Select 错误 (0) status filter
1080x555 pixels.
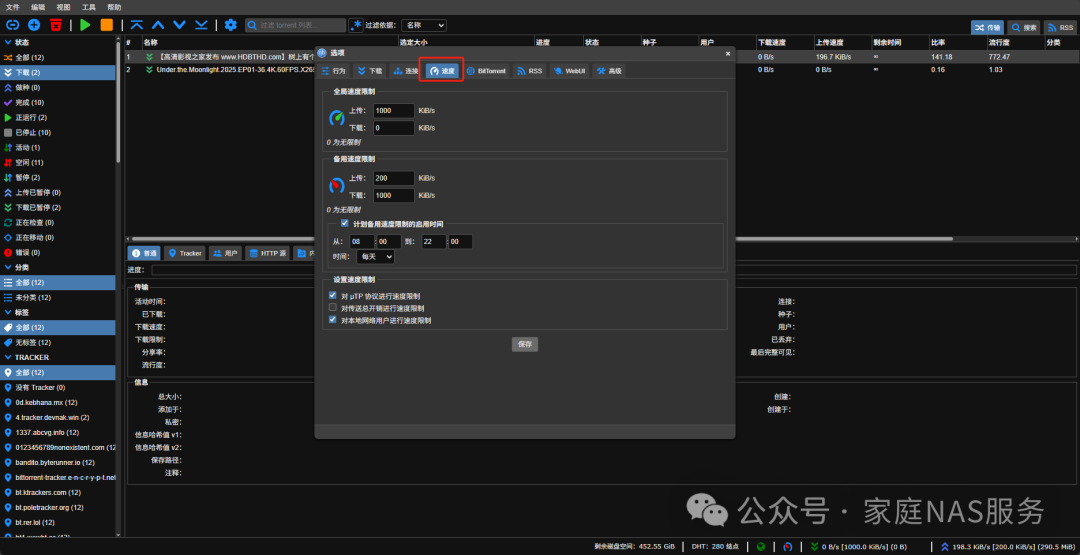58,253
